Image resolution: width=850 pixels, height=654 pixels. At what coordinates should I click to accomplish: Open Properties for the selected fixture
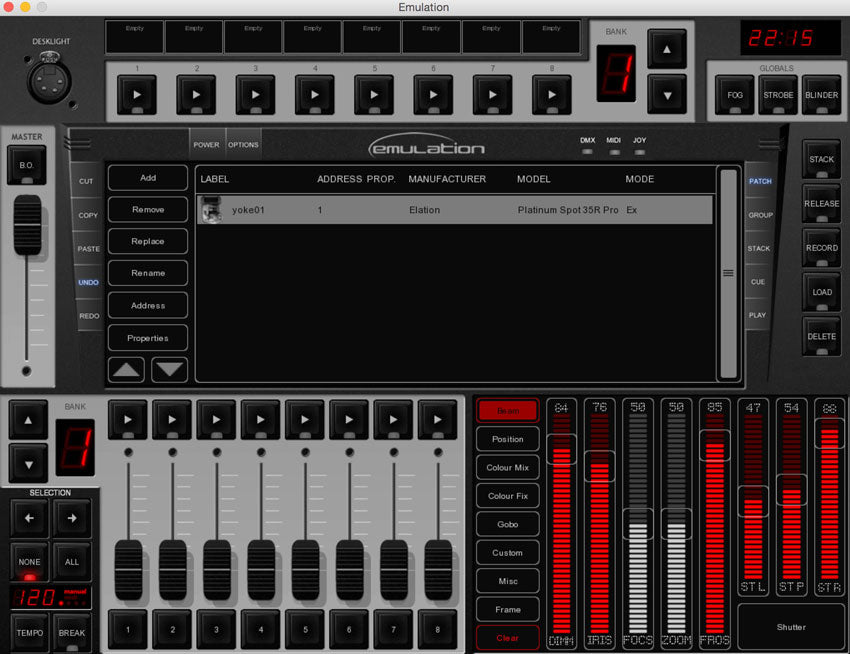(147, 337)
